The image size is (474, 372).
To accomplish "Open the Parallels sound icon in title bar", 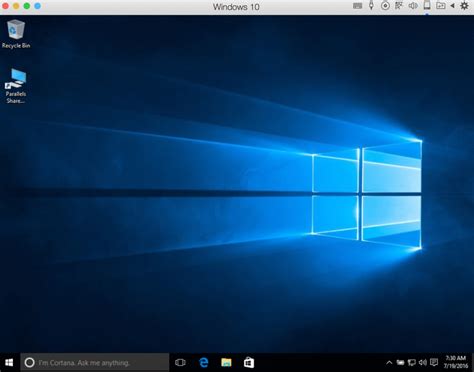I will [x=413, y=6].
